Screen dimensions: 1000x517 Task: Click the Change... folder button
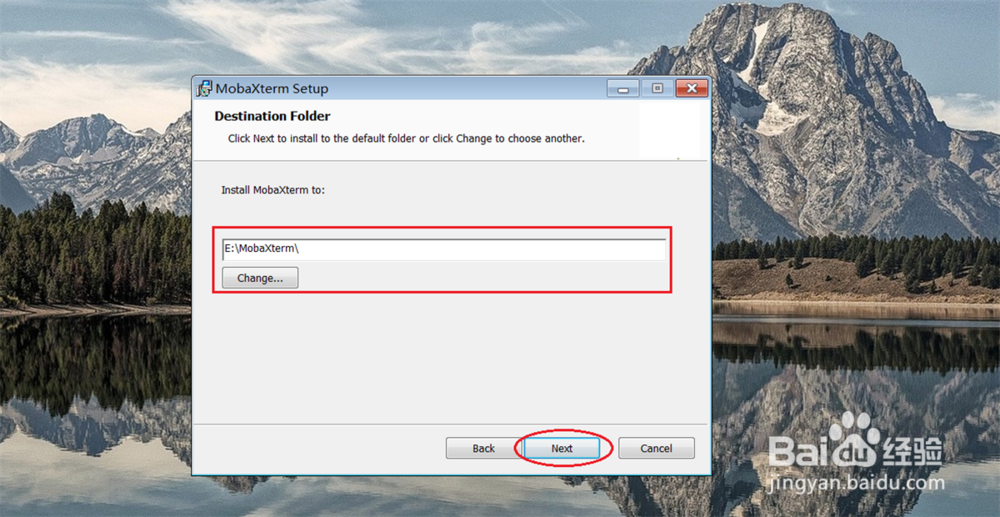point(260,278)
